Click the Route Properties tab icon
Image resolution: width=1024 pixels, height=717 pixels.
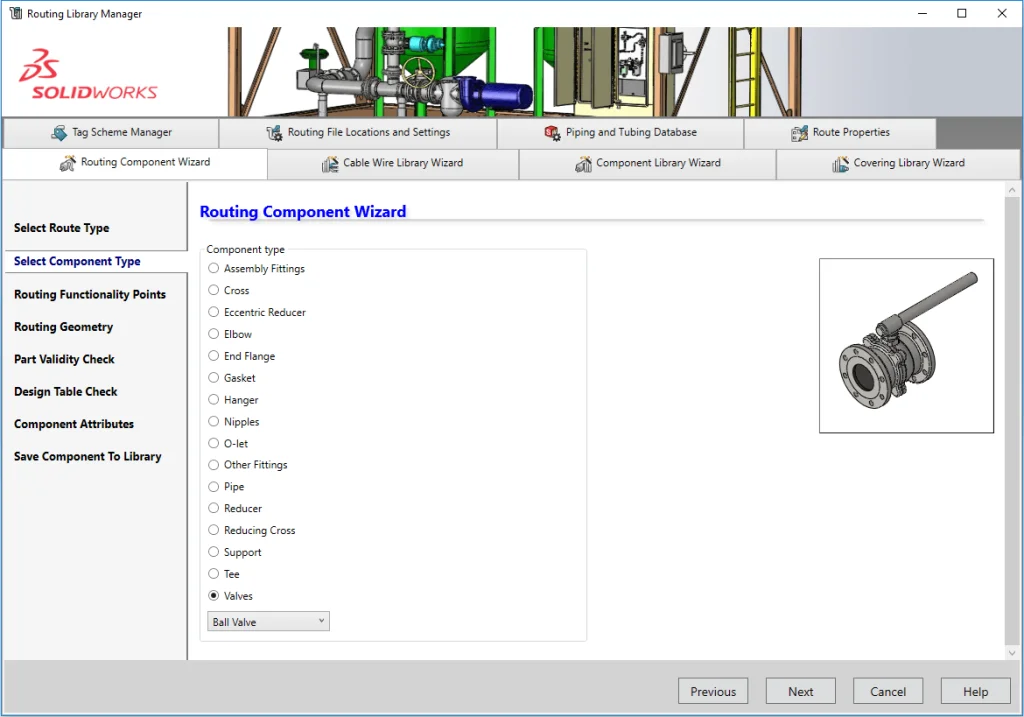[799, 132]
